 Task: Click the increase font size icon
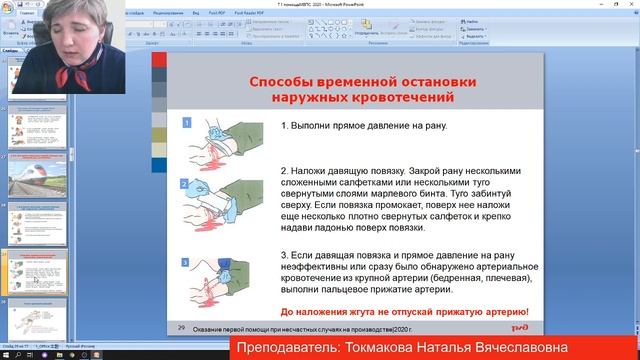(x=171, y=24)
